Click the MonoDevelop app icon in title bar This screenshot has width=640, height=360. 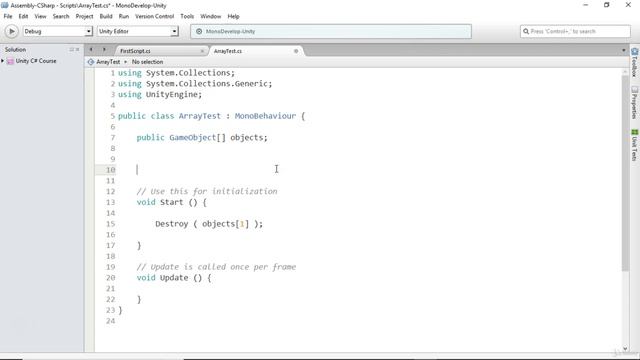[x=4, y=5]
